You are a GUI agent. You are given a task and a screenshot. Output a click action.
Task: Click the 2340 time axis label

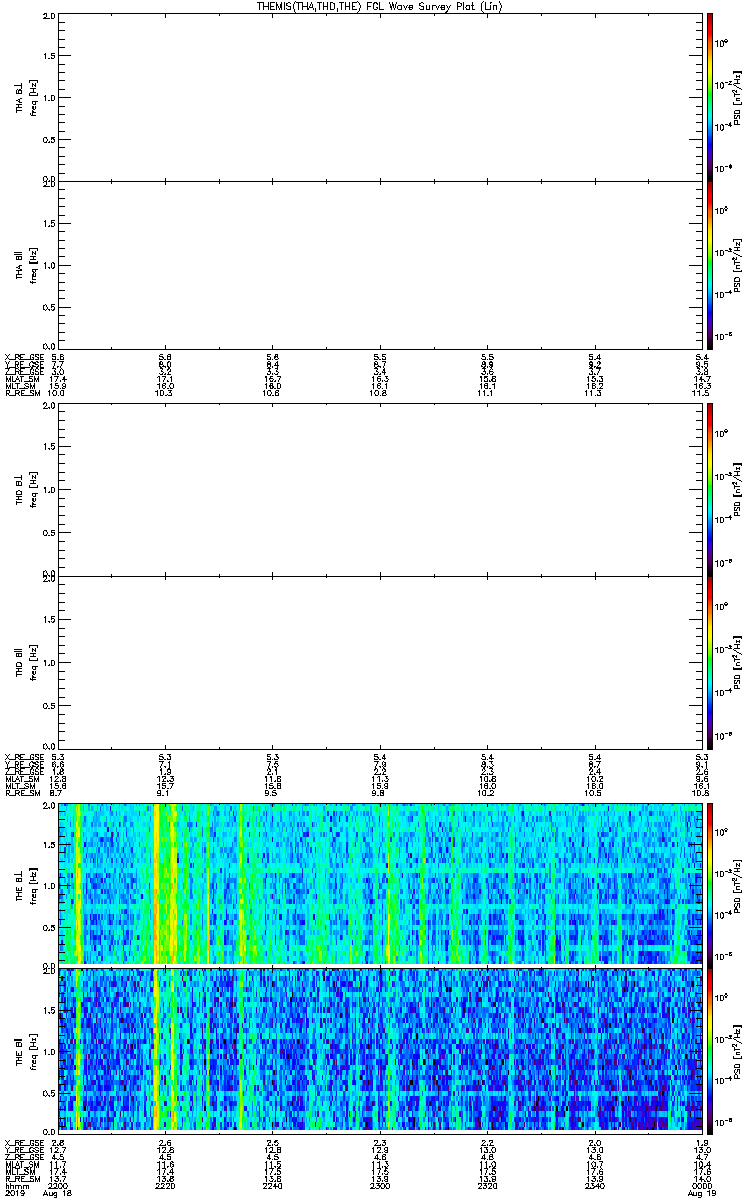594,1185
